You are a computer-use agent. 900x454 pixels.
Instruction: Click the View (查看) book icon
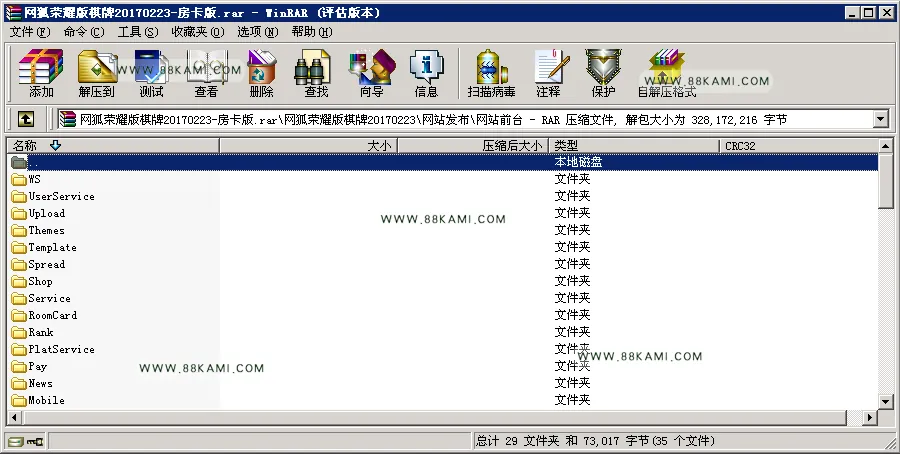(x=206, y=73)
